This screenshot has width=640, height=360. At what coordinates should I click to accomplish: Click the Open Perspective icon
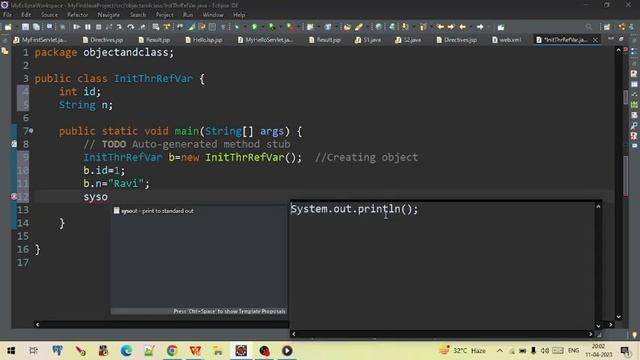point(607,27)
